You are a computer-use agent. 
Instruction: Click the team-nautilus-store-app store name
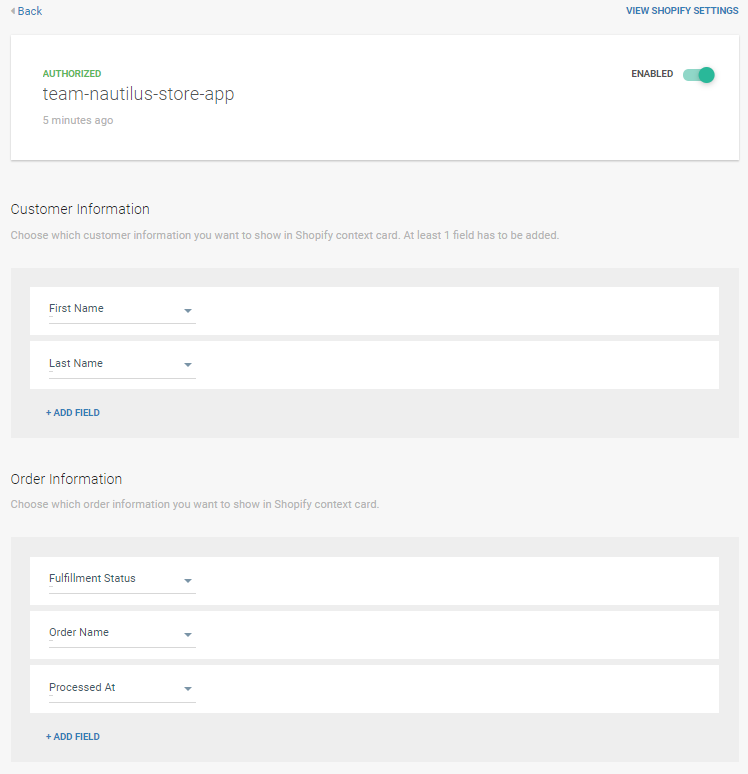[x=138, y=95]
